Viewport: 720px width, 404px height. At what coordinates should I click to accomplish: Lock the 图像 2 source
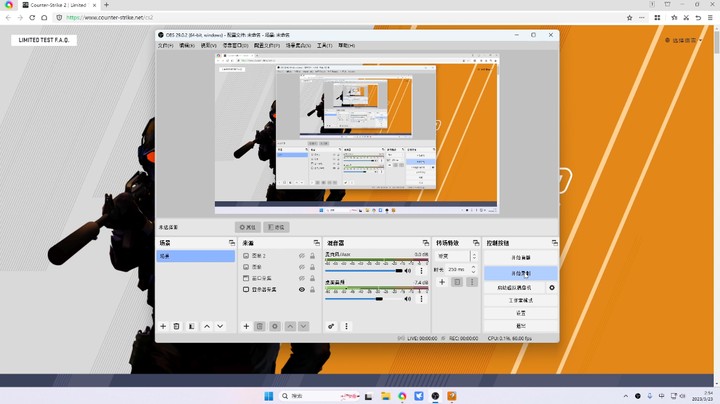pyautogui.click(x=312, y=256)
